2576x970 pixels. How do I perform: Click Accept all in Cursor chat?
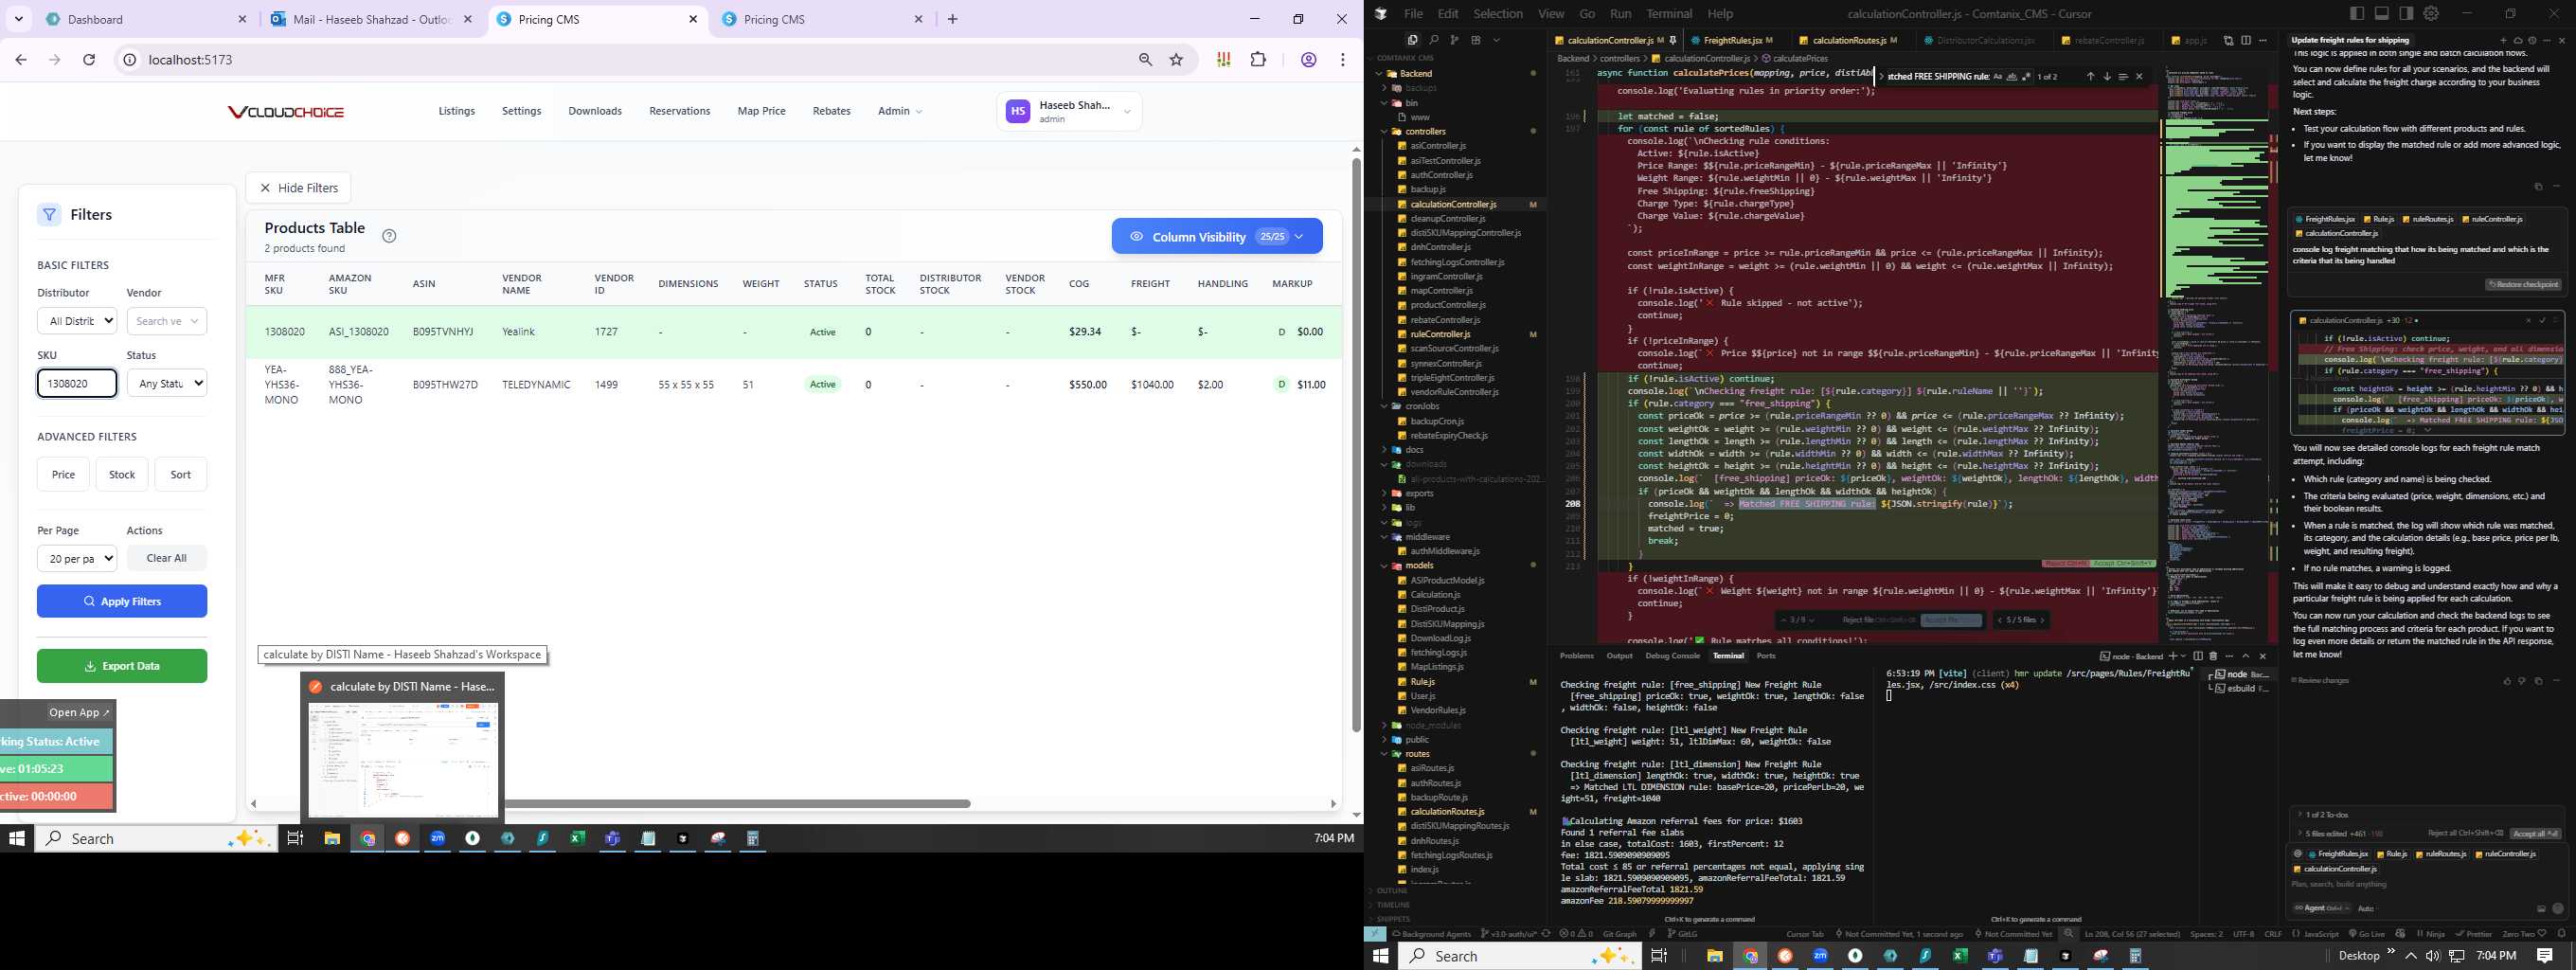tap(2535, 833)
